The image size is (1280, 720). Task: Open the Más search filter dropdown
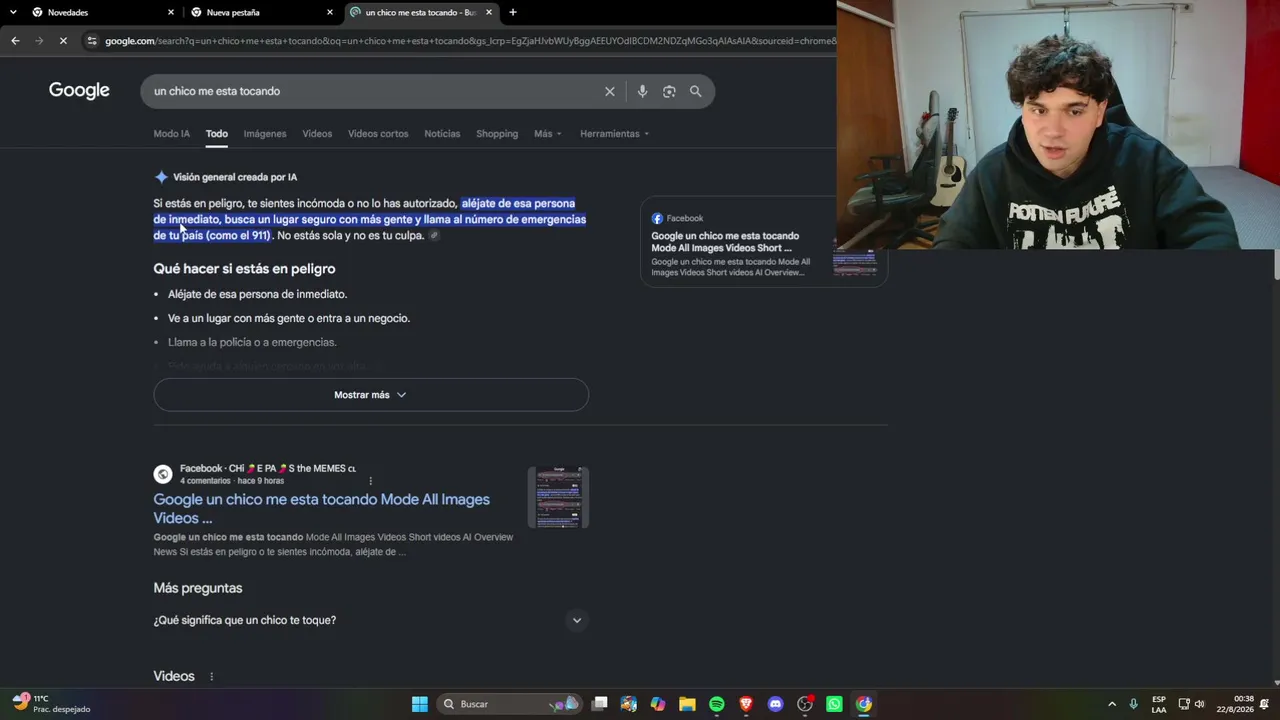[x=548, y=134]
